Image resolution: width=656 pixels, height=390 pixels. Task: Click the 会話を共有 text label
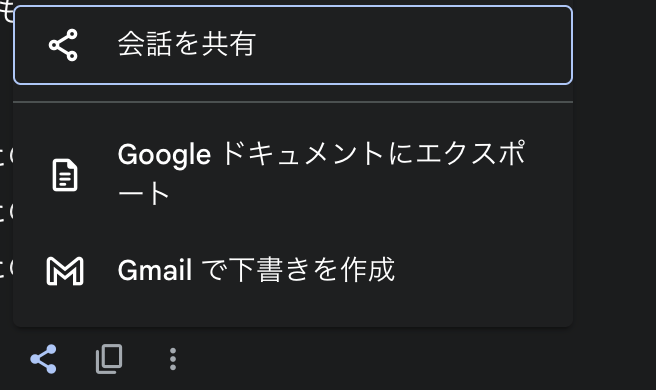(x=187, y=44)
